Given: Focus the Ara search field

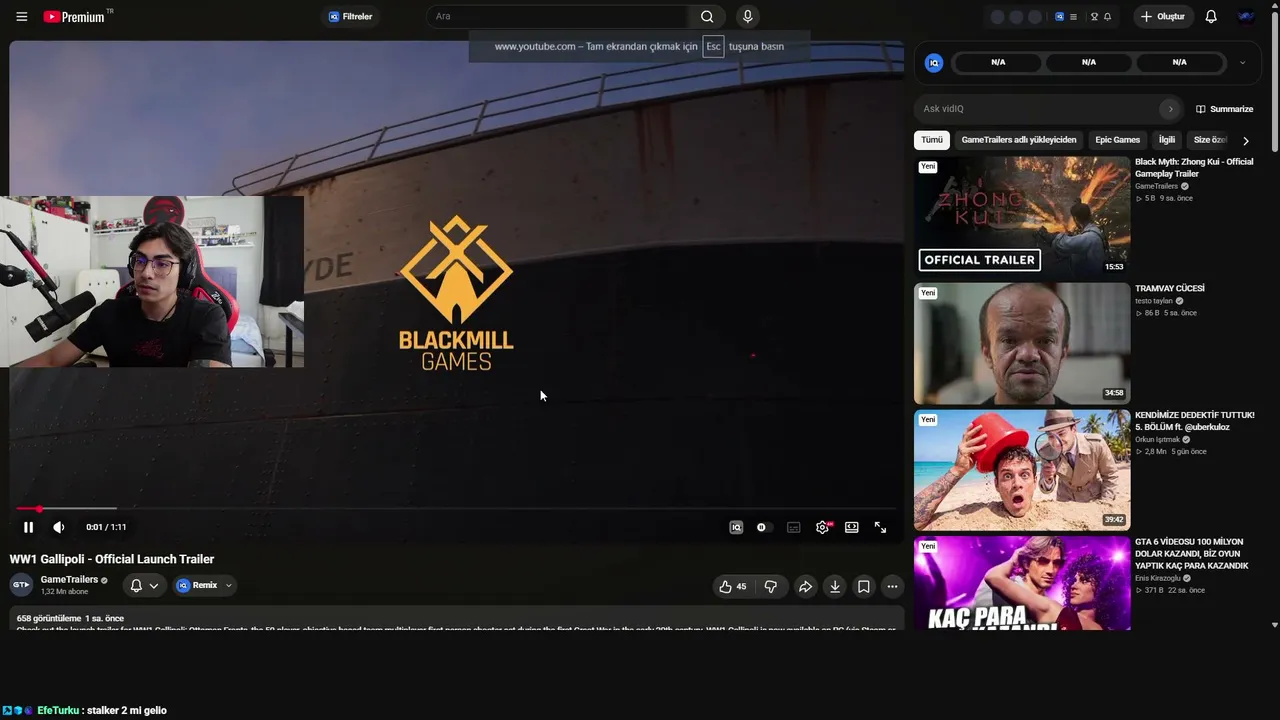Looking at the screenshot, I should pyautogui.click(x=558, y=17).
